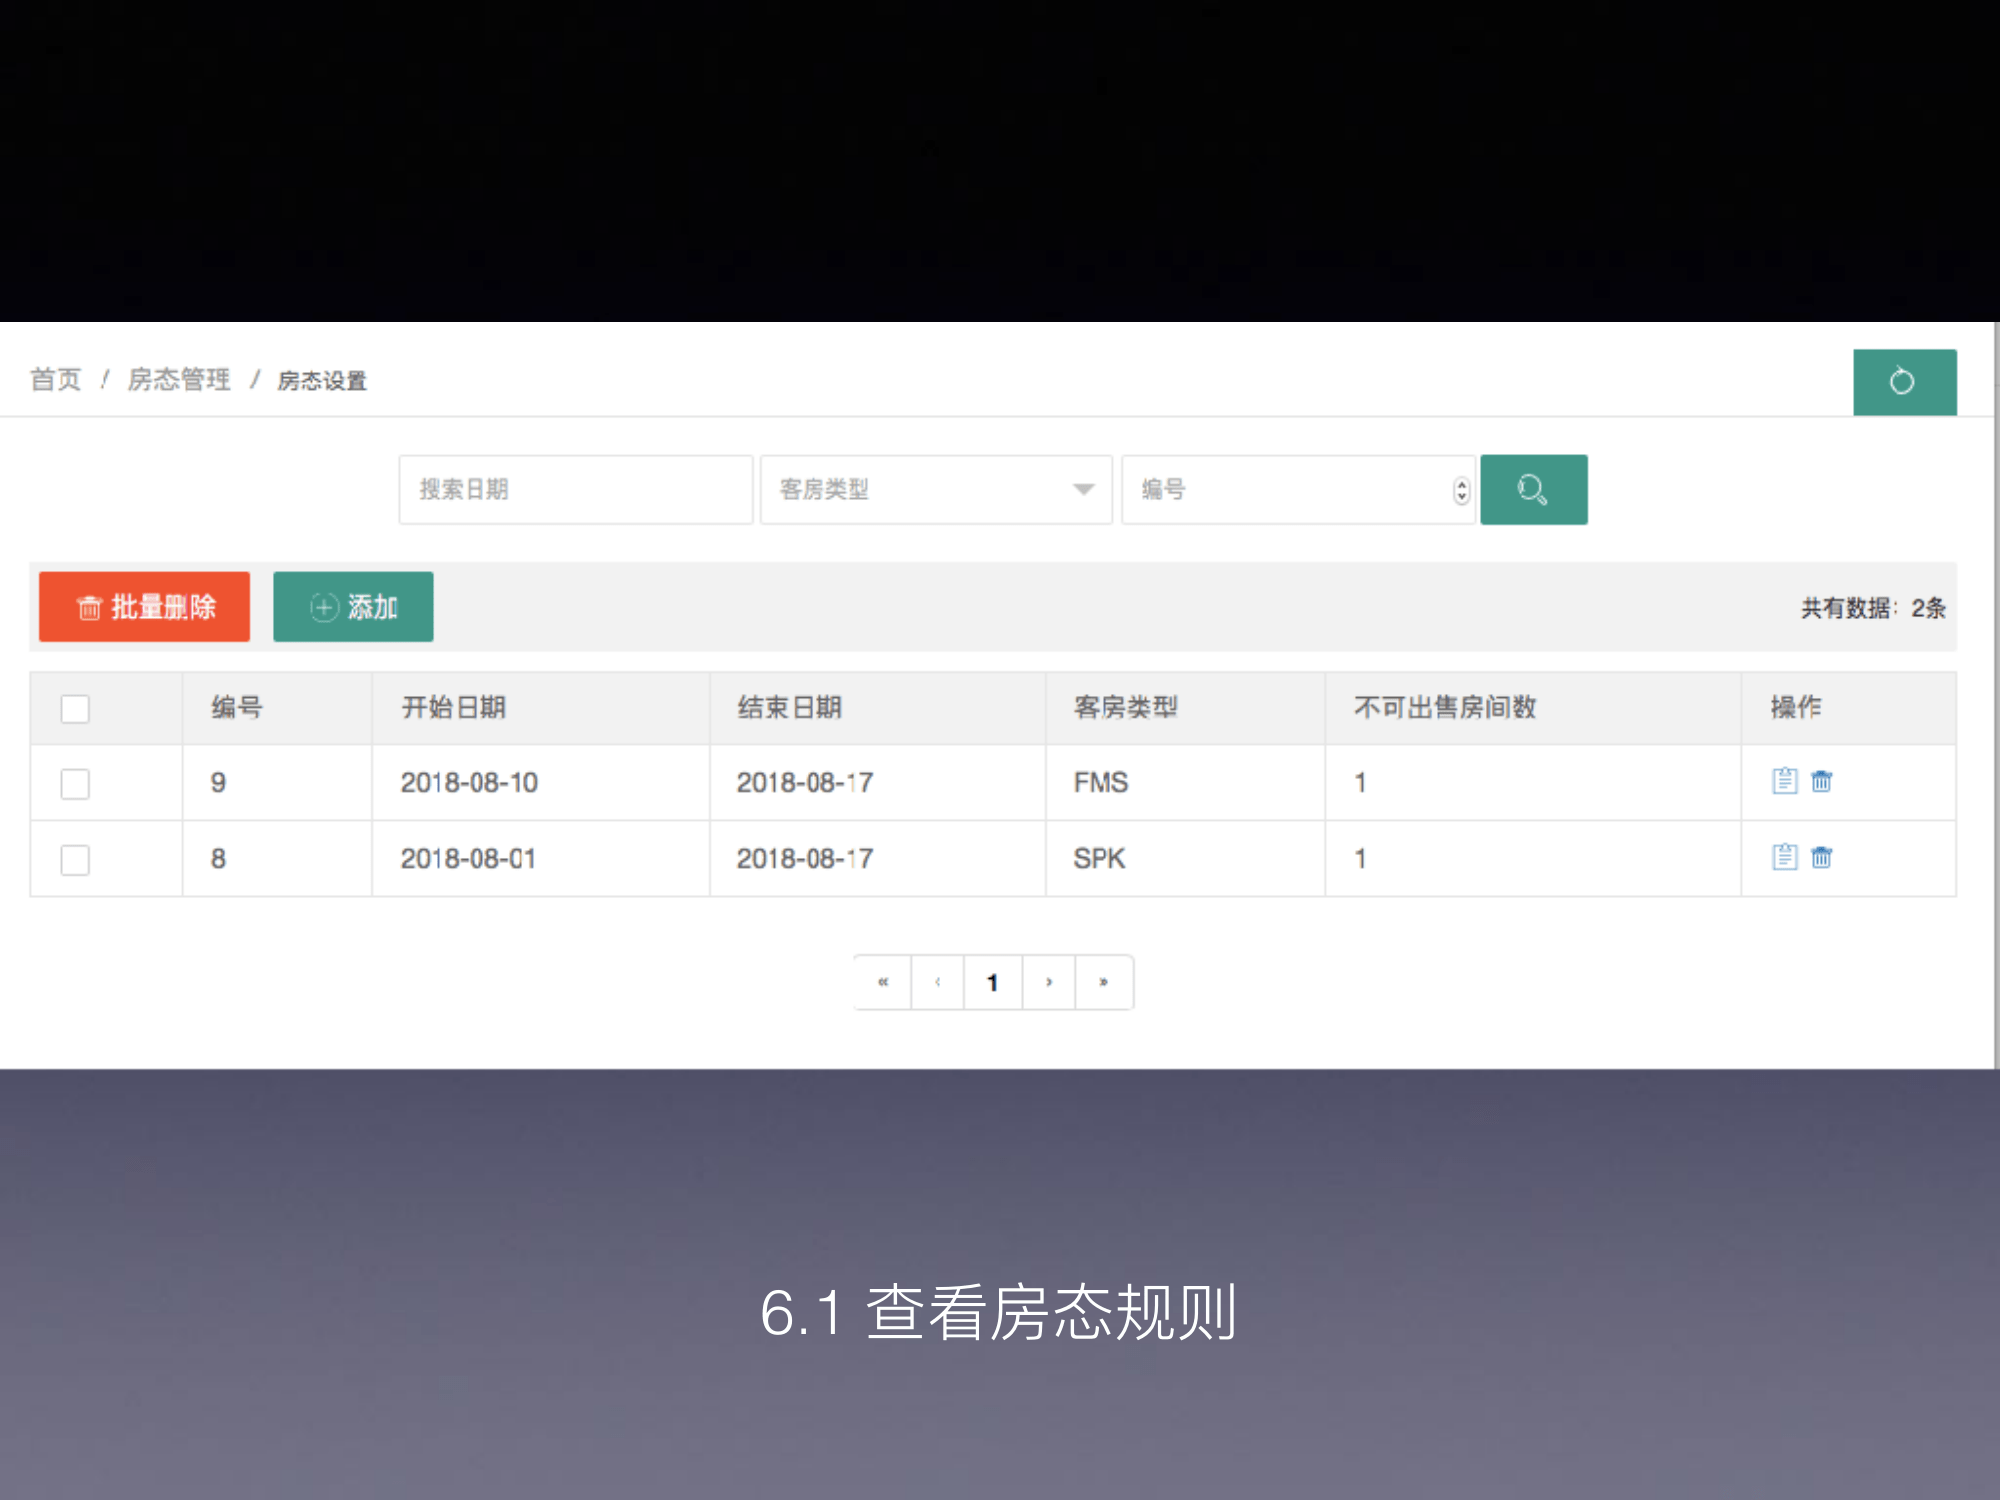The height and width of the screenshot is (1500, 2000).
Task: Toggle the select-all header checkbox
Action: click(x=75, y=708)
